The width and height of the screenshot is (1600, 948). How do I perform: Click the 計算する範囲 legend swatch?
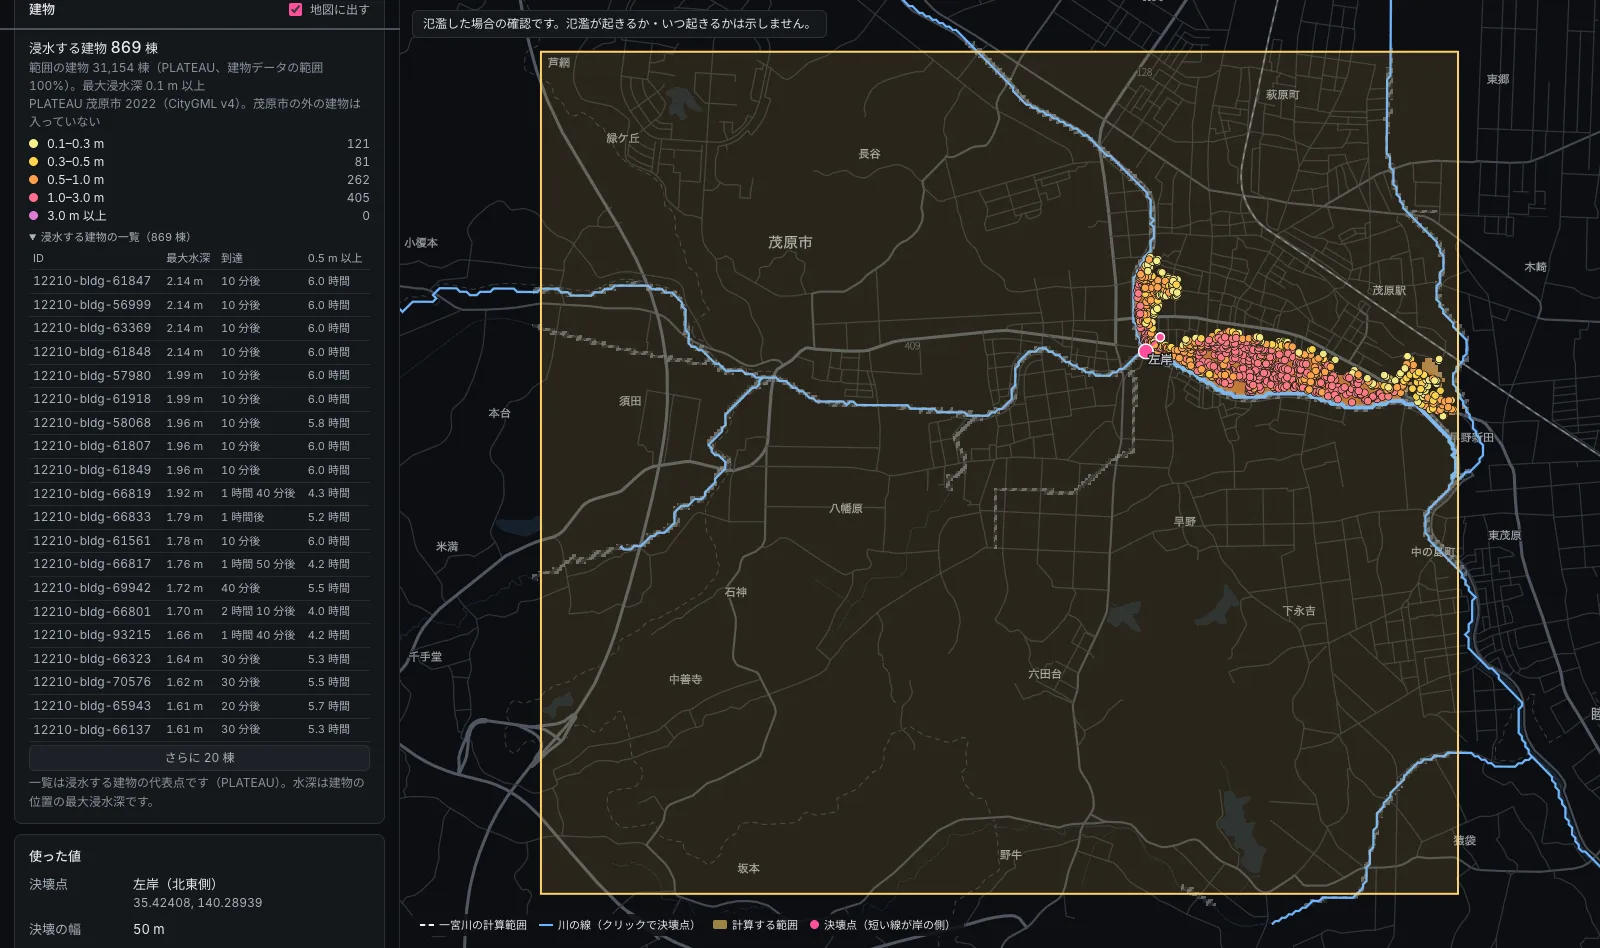[720, 925]
